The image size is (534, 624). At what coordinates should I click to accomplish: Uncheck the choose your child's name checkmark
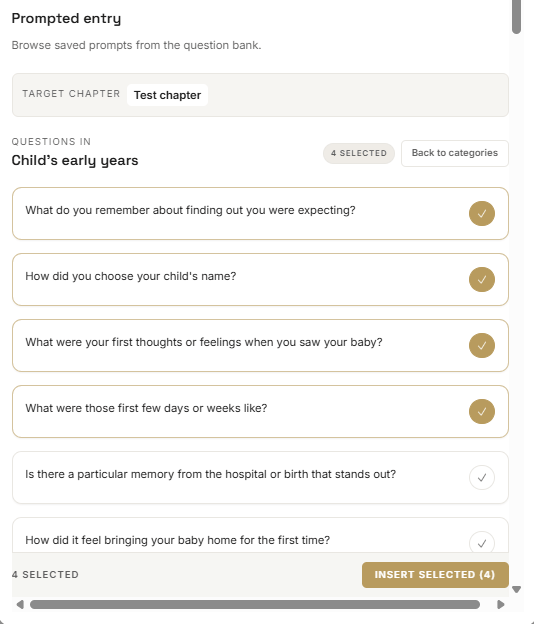coord(481,280)
